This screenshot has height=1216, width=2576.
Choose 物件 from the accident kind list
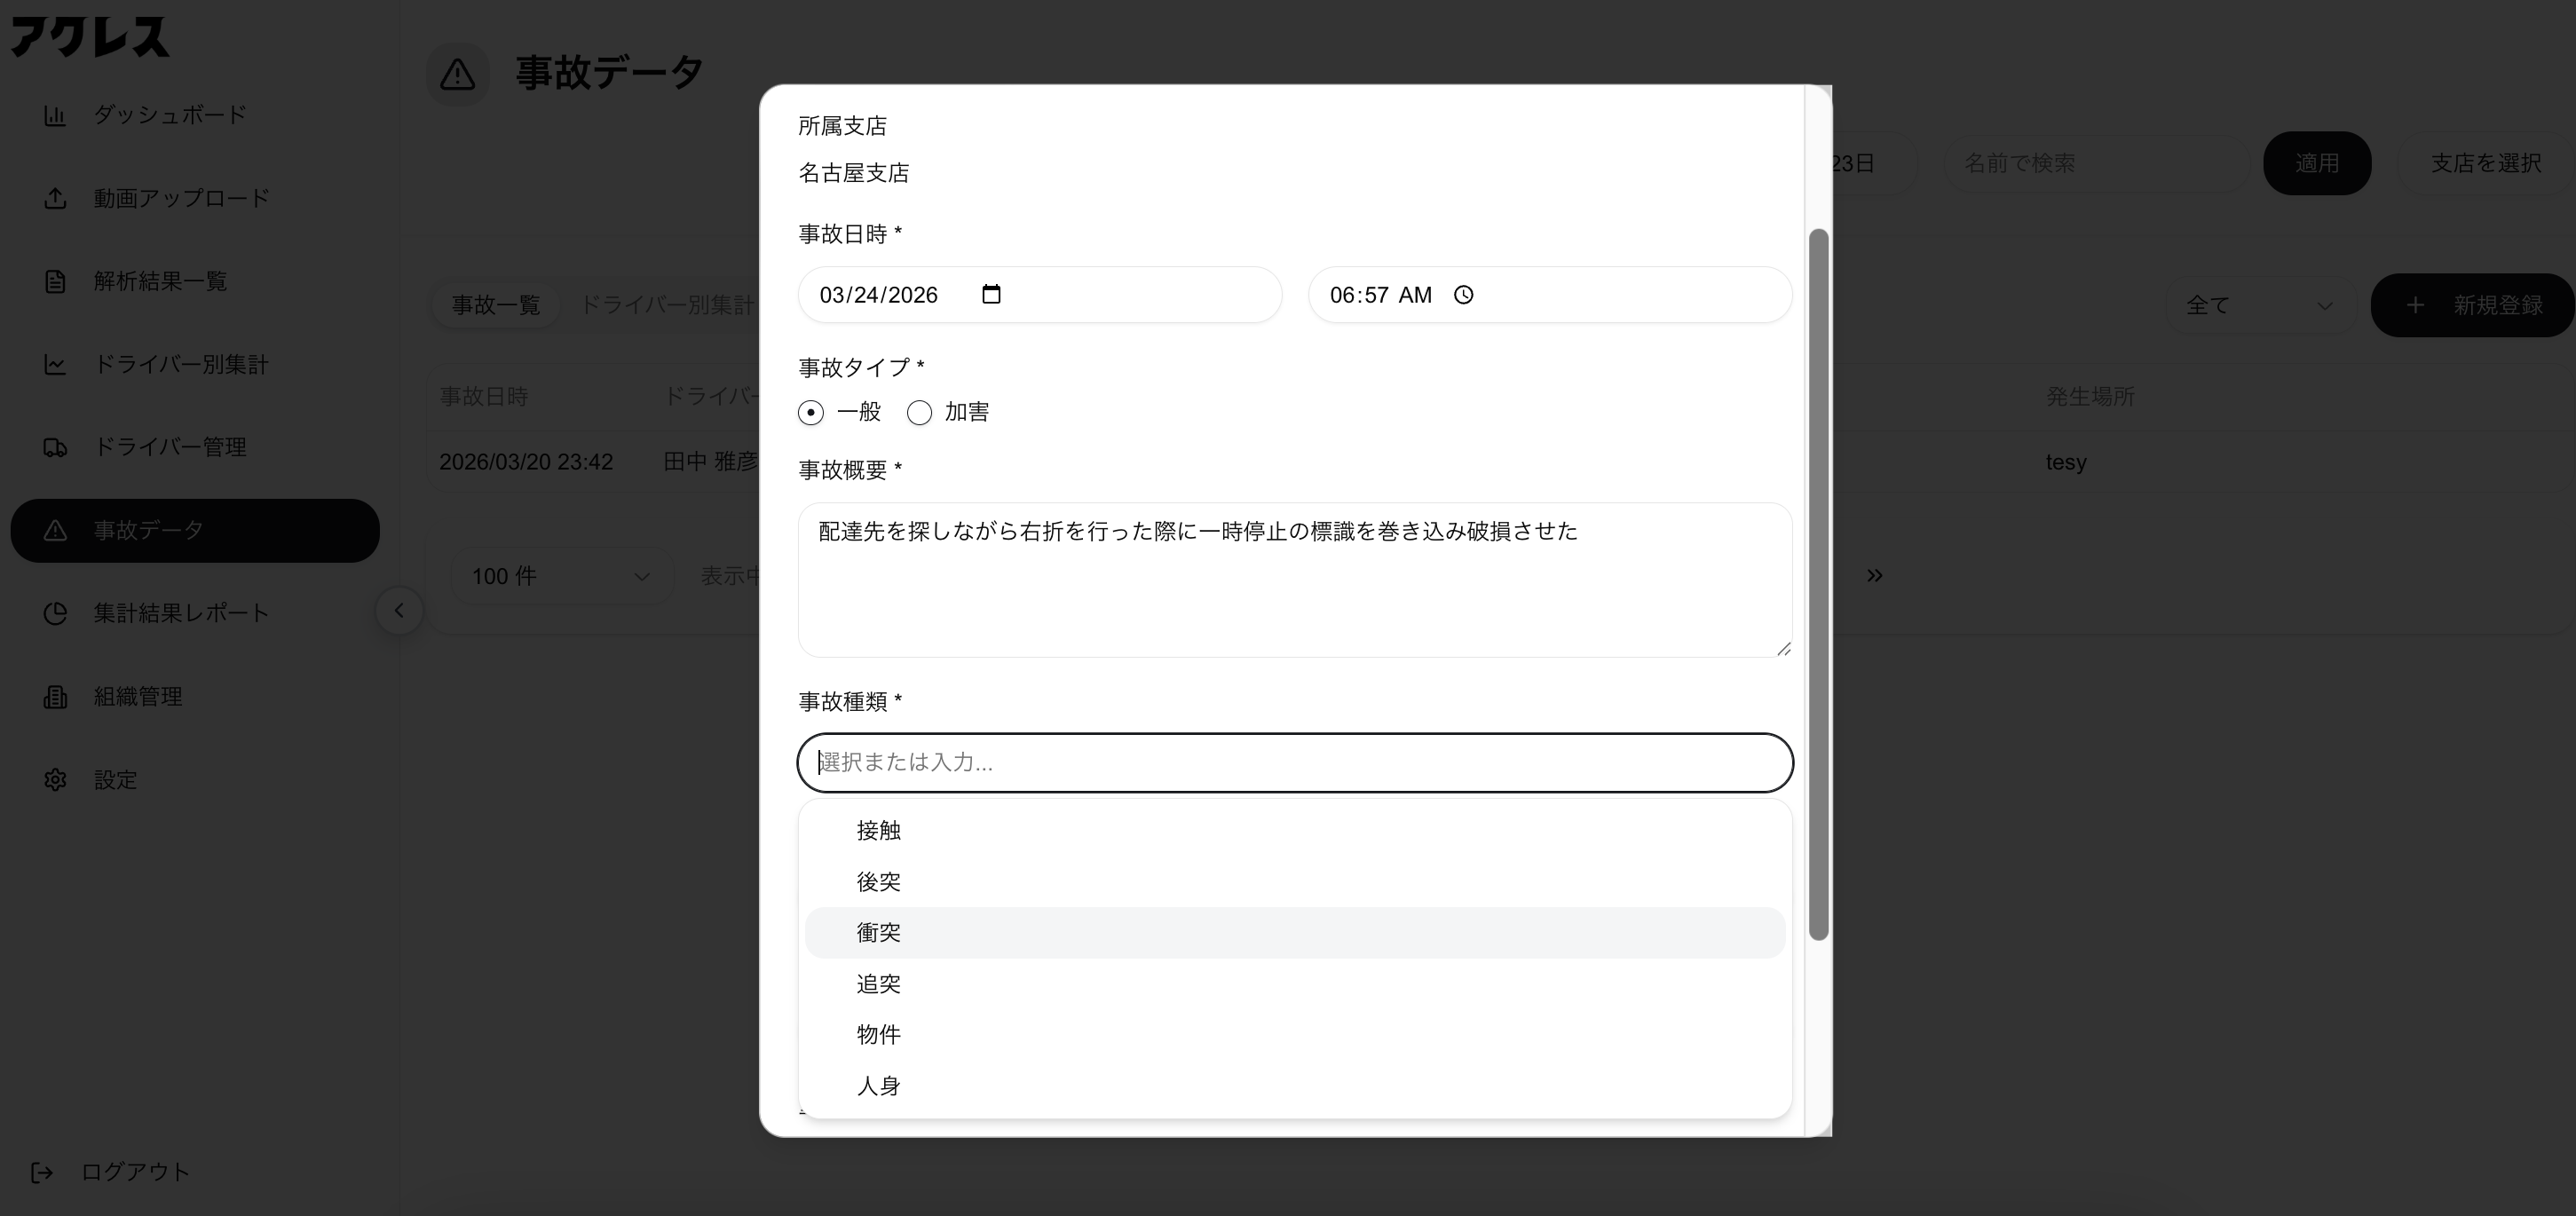pyautogui.click(x=878, y=1035)
